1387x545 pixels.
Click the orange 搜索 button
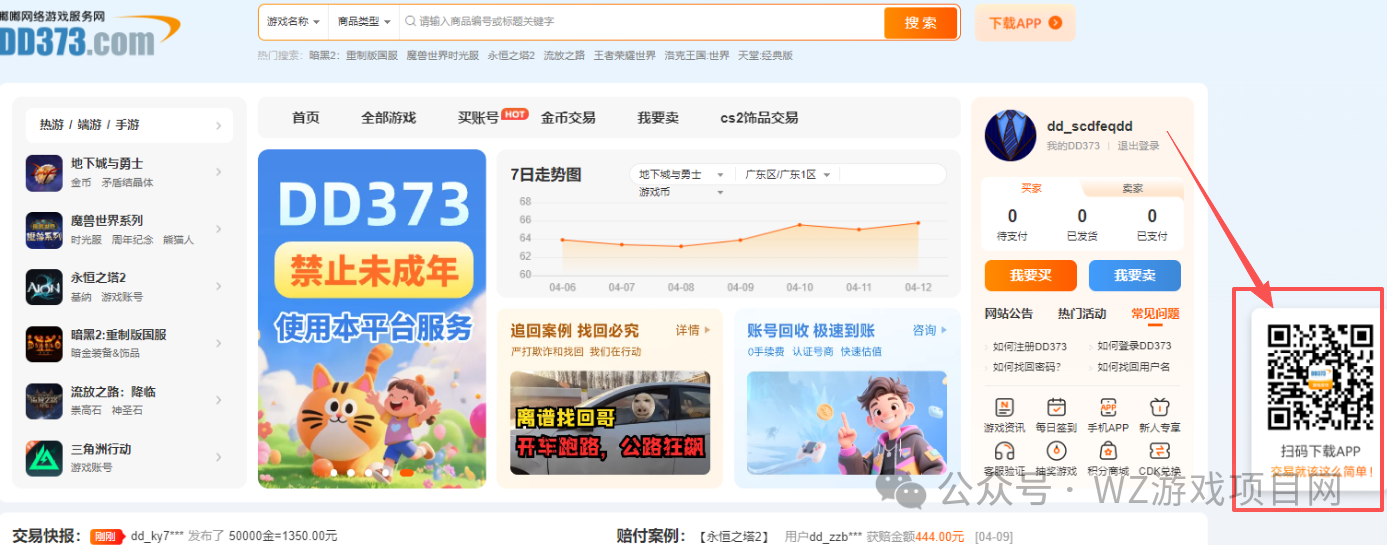tap(920, 22)
